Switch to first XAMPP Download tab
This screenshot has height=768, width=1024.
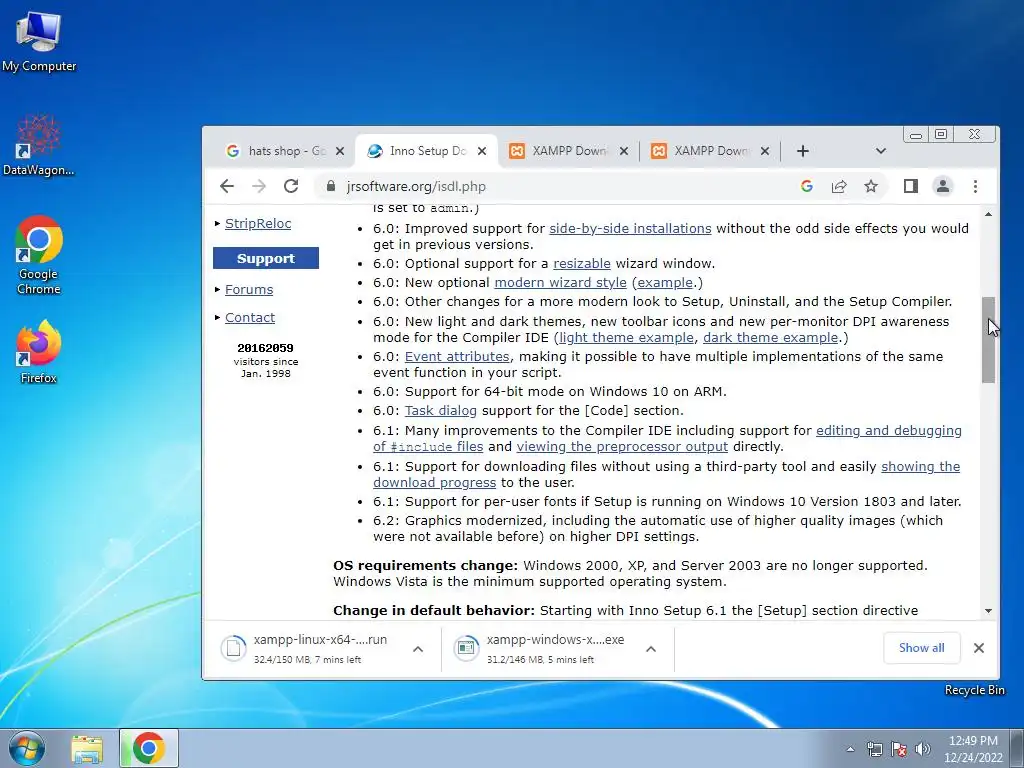569,151
